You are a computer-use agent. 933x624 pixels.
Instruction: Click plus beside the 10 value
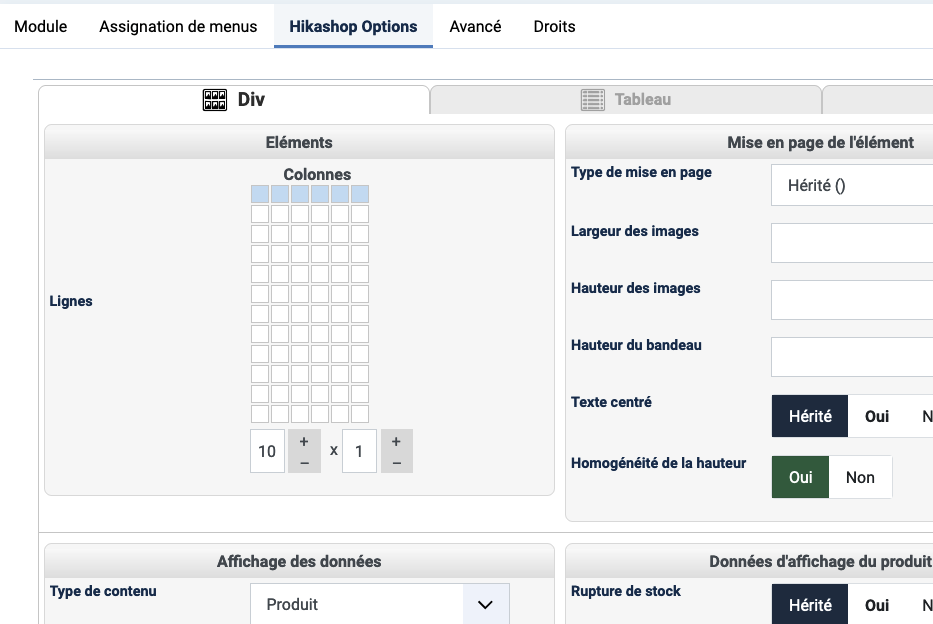(x=304, y=441)
